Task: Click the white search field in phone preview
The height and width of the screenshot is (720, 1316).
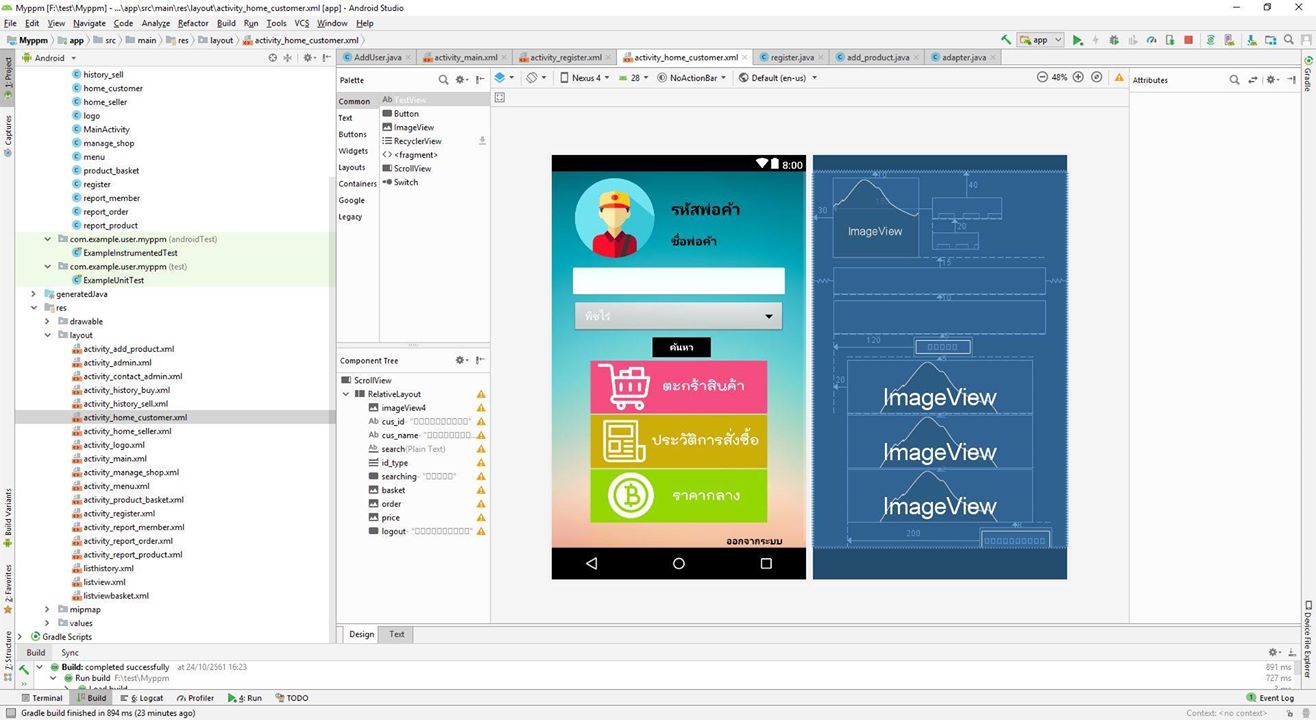Action: (x=679, y=281)
